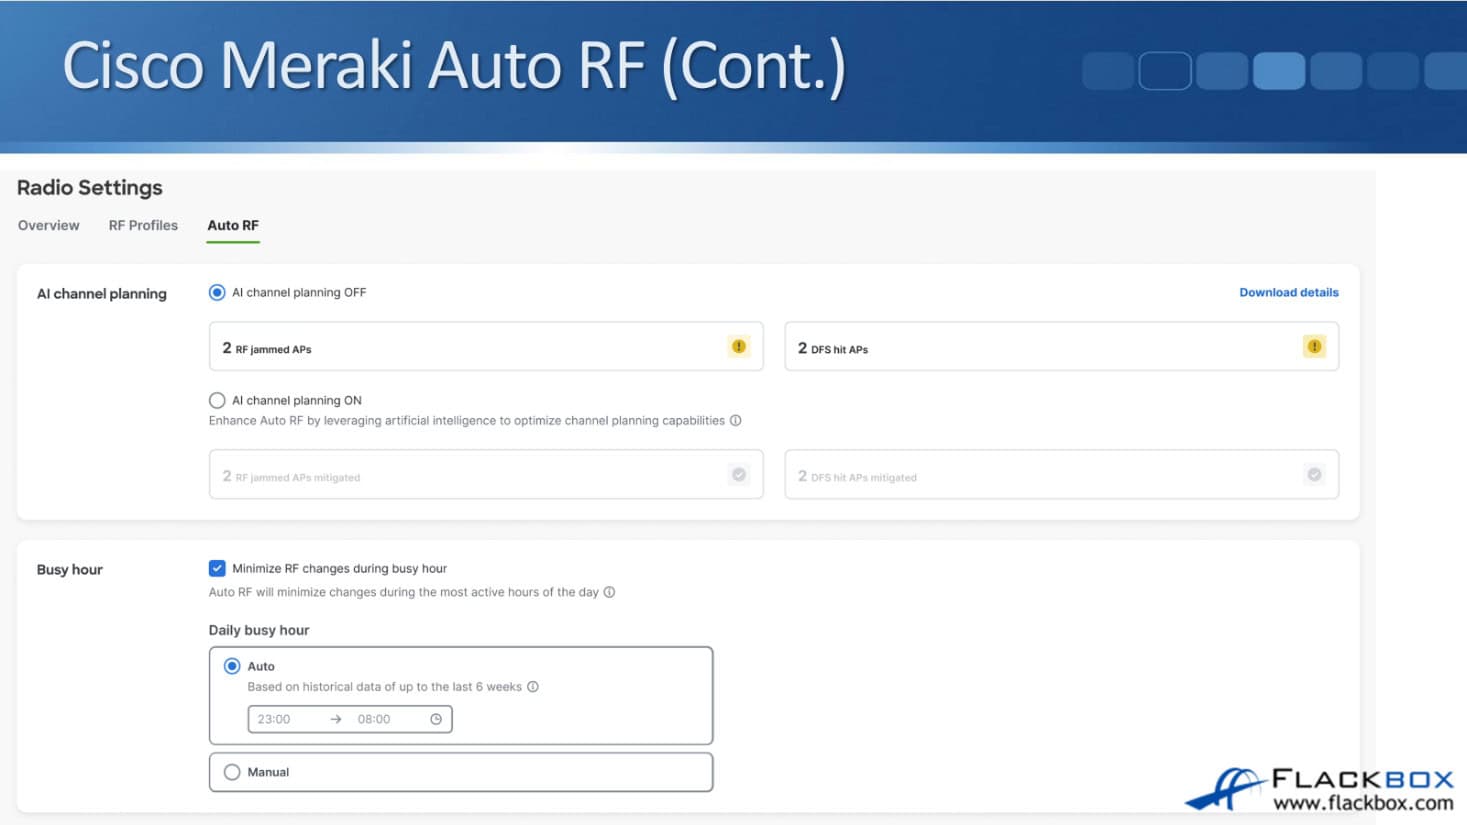Image resolution: width=1467 pixels, height=825 pixels.
Task: Choose Manual daily busy hour option
Action: [x=232, y=772]
